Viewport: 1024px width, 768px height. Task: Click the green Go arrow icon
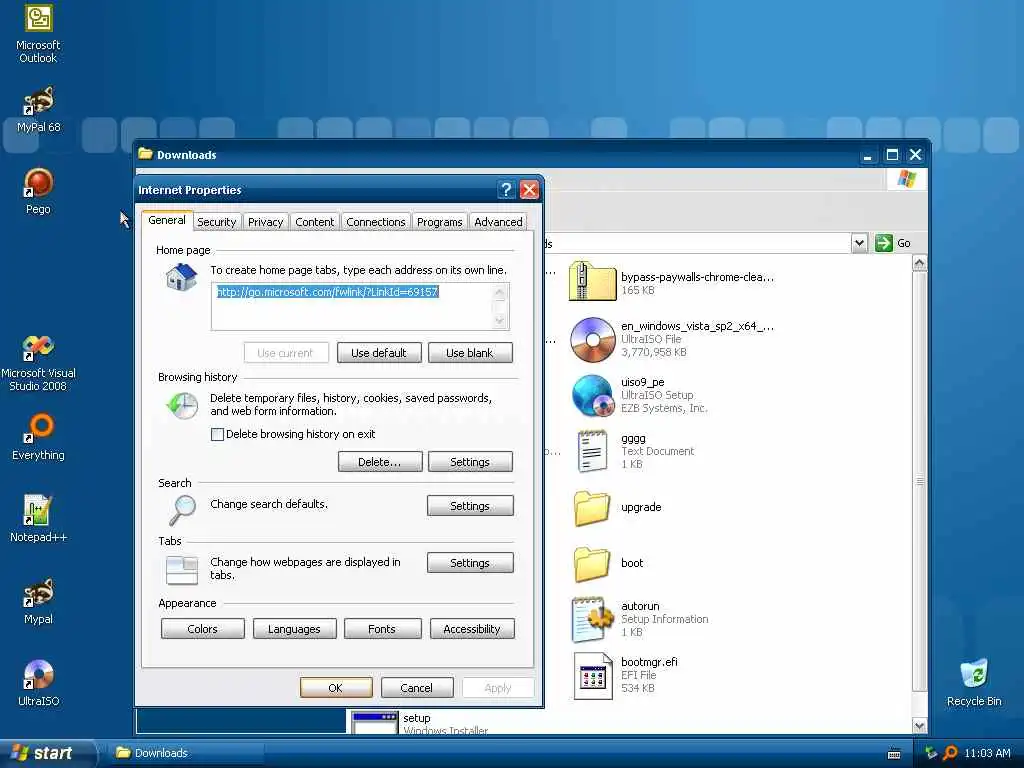[884, 243]
